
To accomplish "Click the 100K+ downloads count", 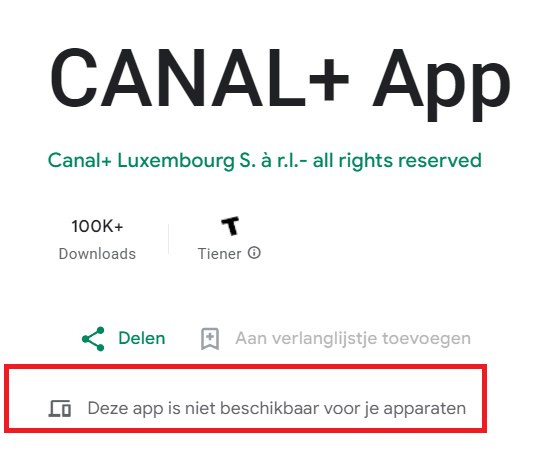I will pos(97,226).
